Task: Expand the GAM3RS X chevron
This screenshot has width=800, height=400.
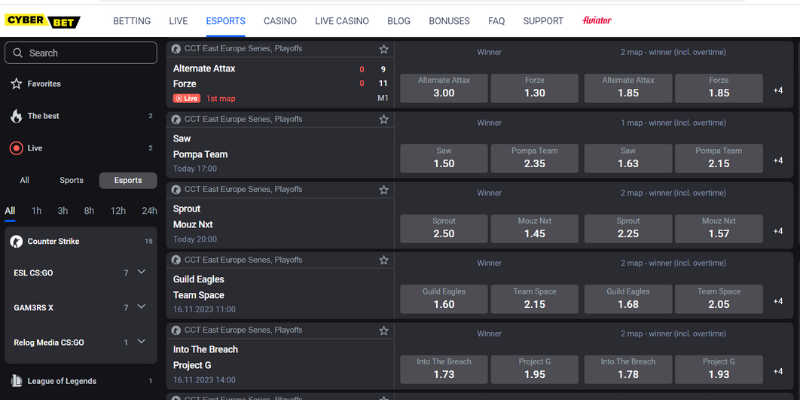Action: coord(141,307)
